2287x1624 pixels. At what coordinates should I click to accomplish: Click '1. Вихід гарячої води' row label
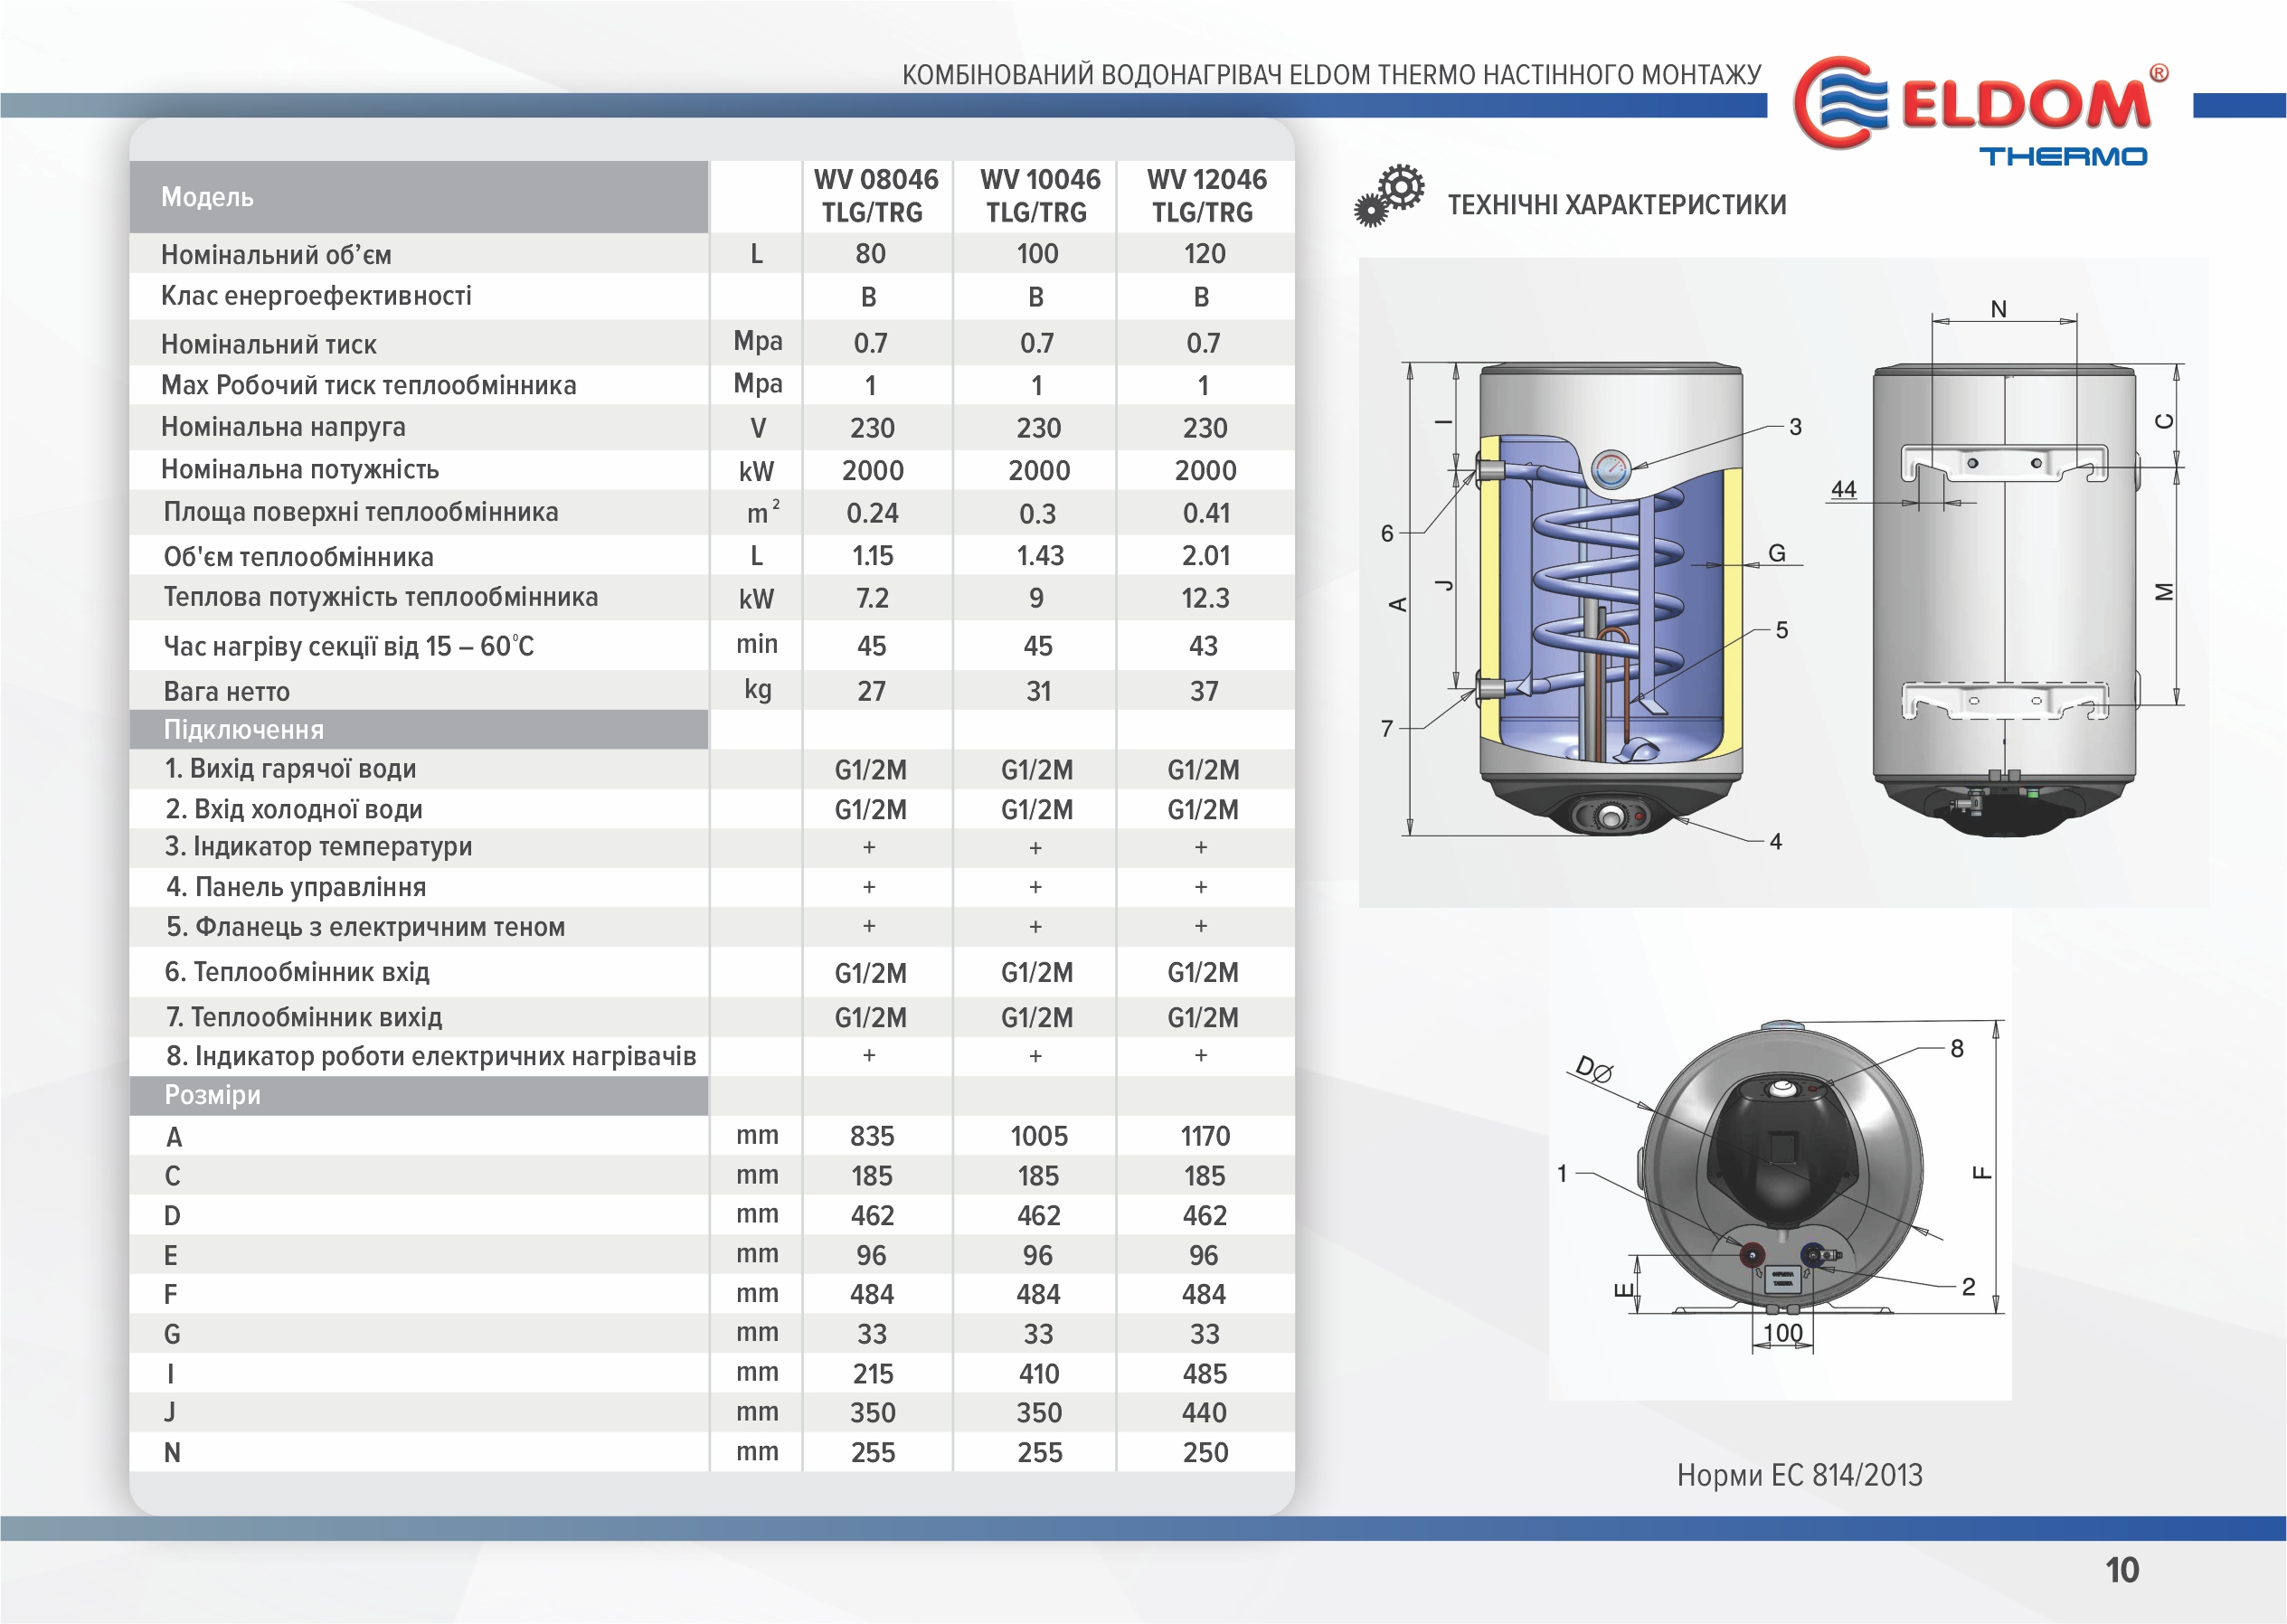[290, 769]
